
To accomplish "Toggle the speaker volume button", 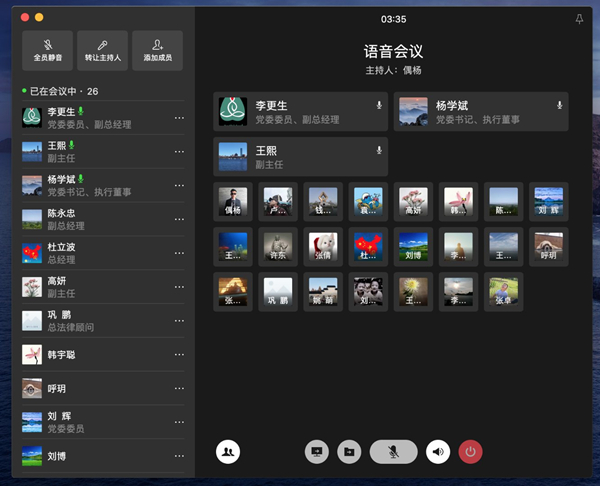I will (x=438, y=452).
